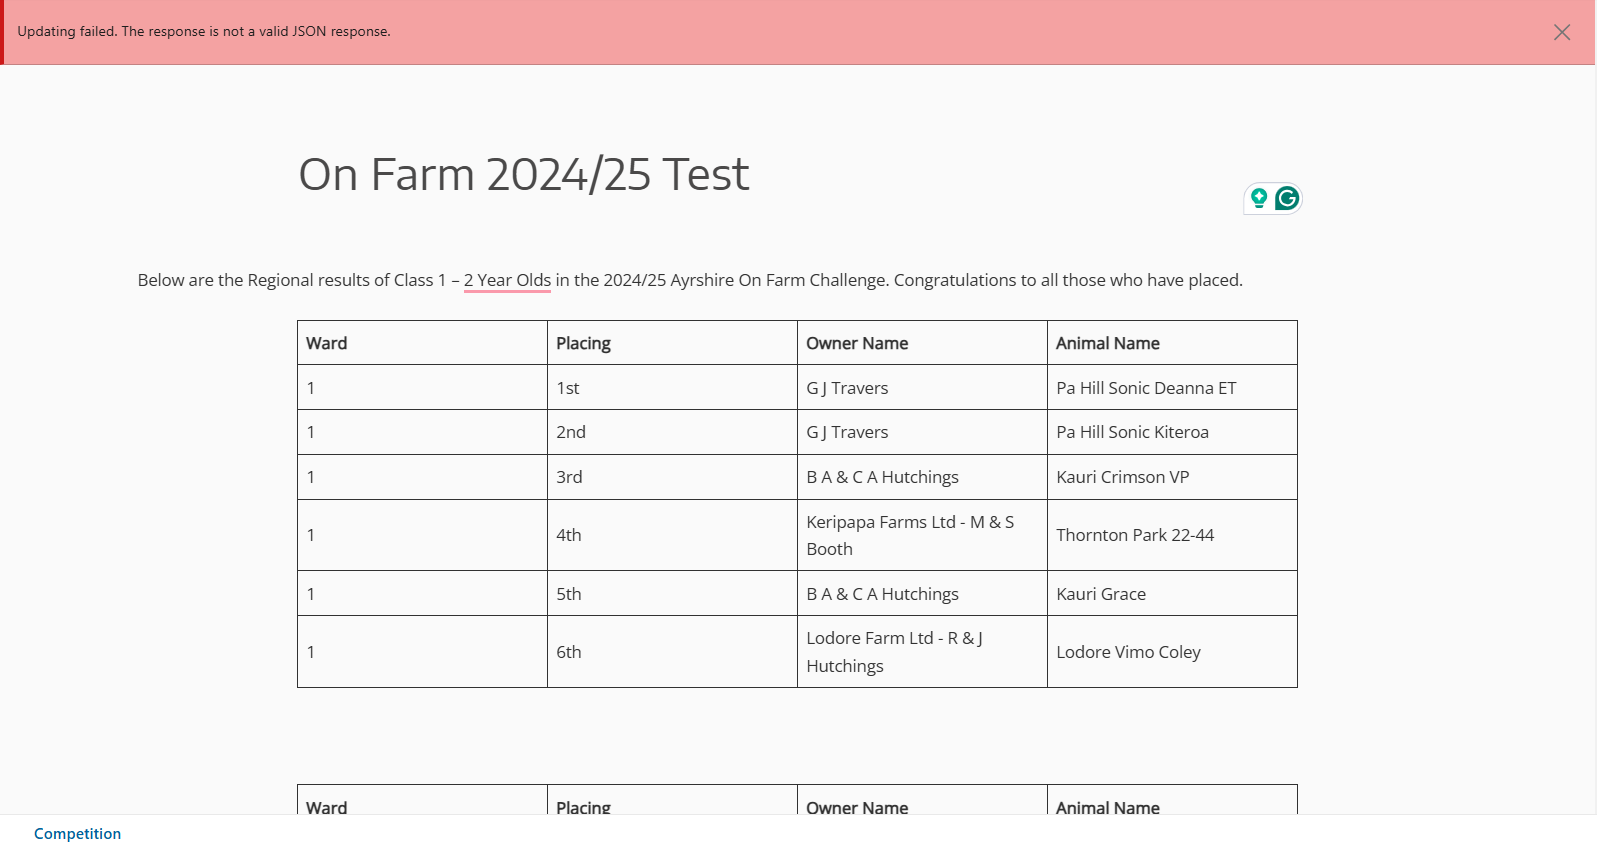
Task: Click the Kauri Crimson VP cell
Action: tap(1172, 477)
